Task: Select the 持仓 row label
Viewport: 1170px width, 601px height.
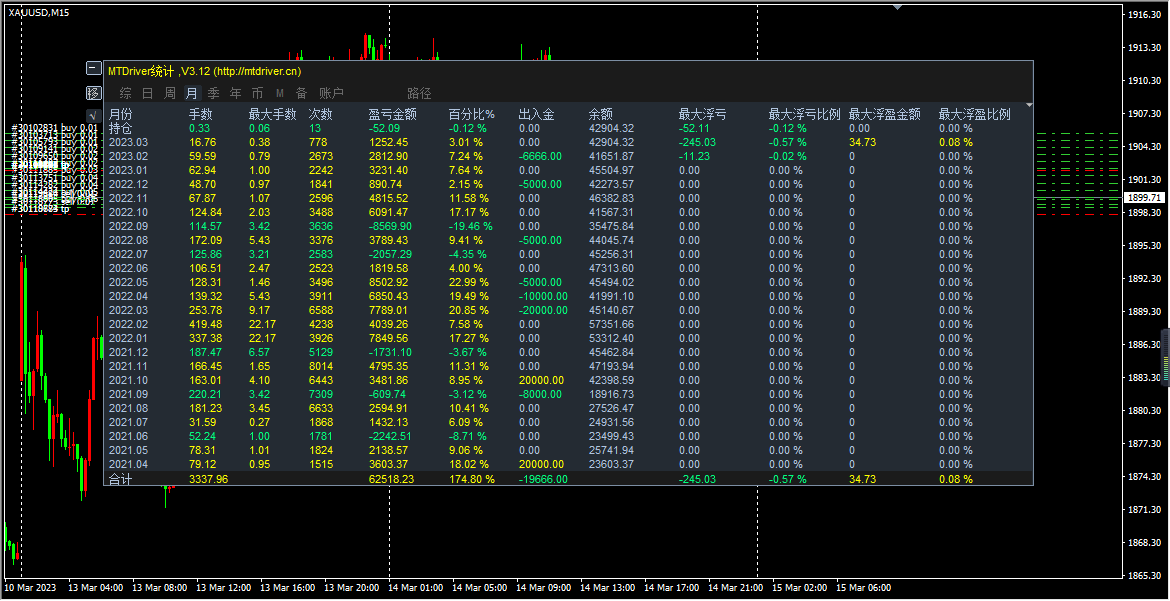Action: (120, 128)
